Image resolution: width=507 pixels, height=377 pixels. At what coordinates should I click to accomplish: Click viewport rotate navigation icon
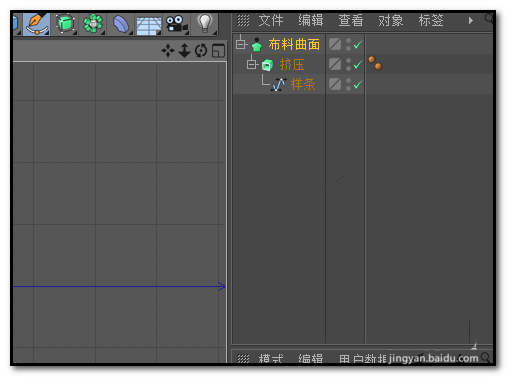click(201, 51)
